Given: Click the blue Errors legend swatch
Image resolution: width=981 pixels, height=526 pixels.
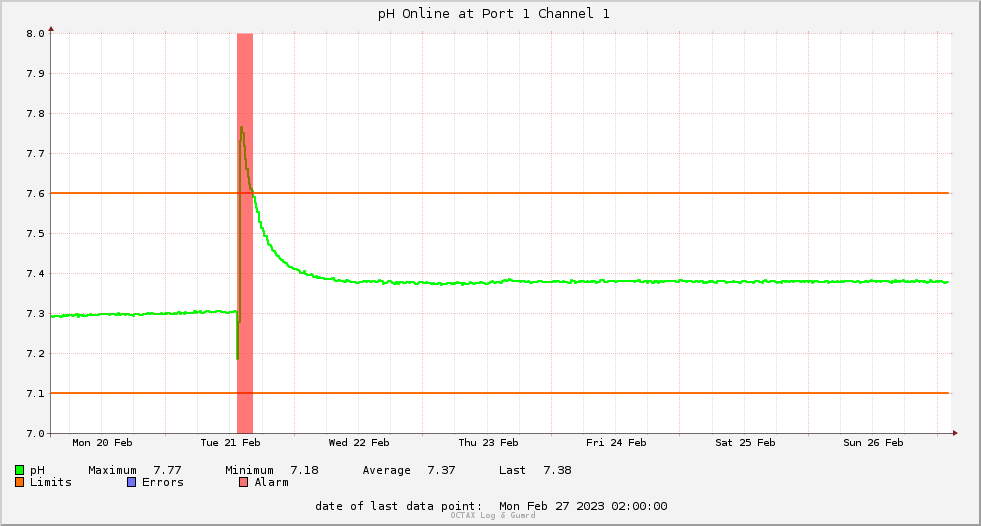Looking at the screenshot, I should coord(131,482).
